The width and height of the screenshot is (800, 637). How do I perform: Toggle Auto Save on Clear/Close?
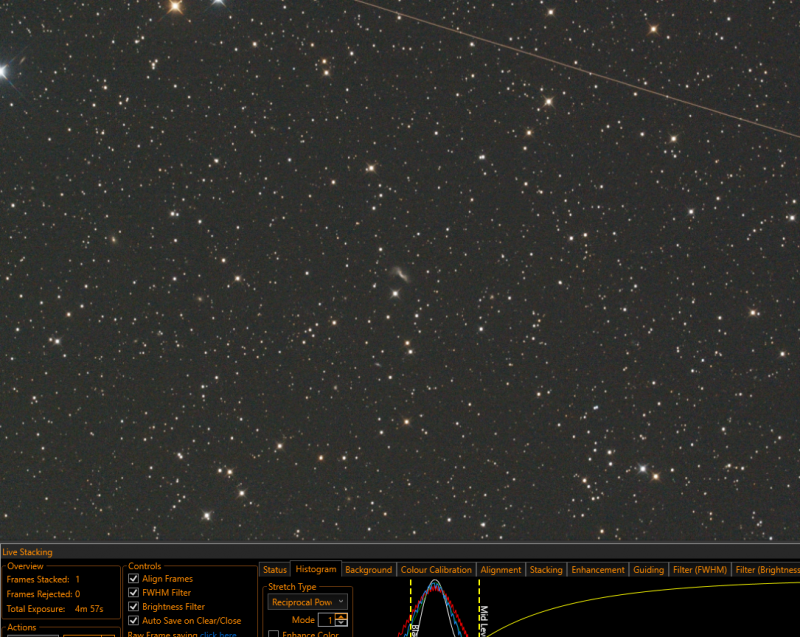click(133, 621)
